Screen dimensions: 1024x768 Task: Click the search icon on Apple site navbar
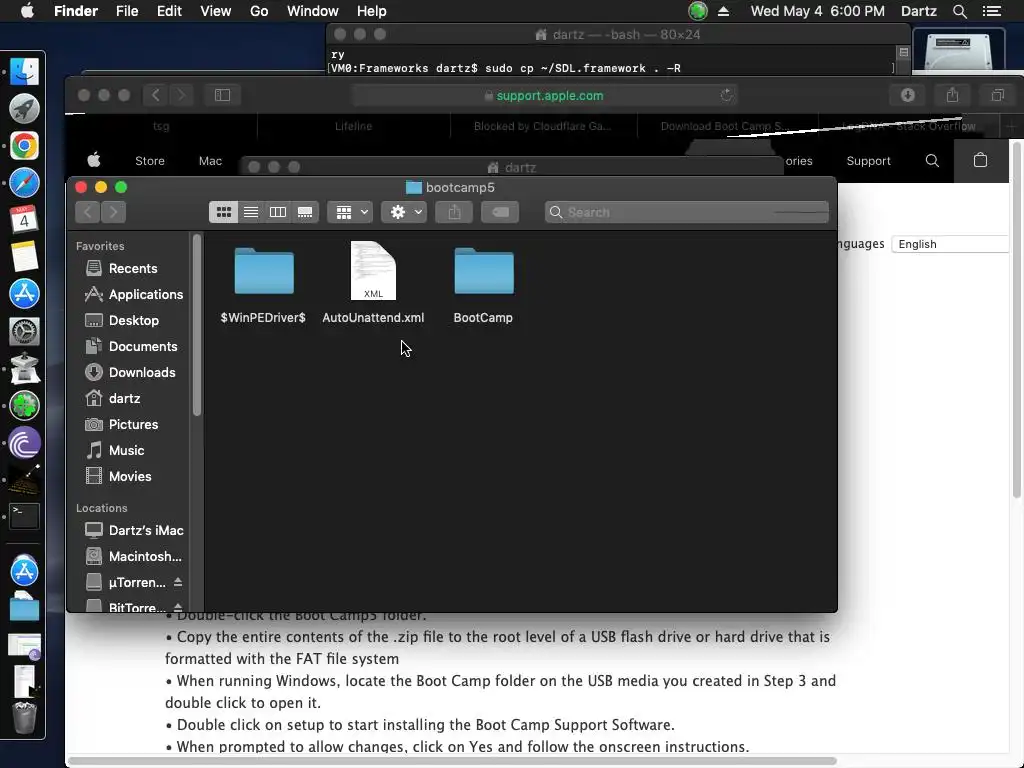(932, 161)
